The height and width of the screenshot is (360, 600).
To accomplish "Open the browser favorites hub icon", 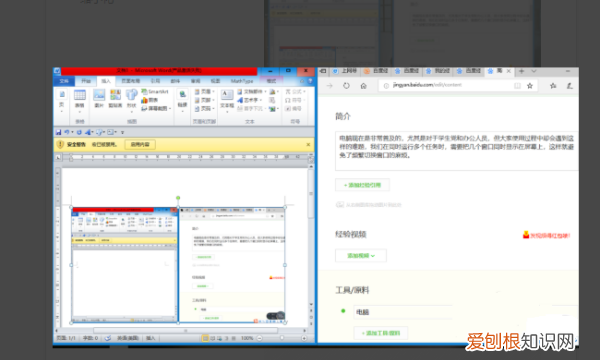I will tap(553, 86).
